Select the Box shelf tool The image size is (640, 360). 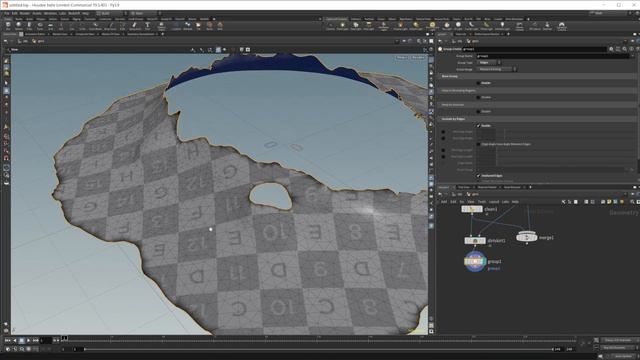(x=8, y=26)
